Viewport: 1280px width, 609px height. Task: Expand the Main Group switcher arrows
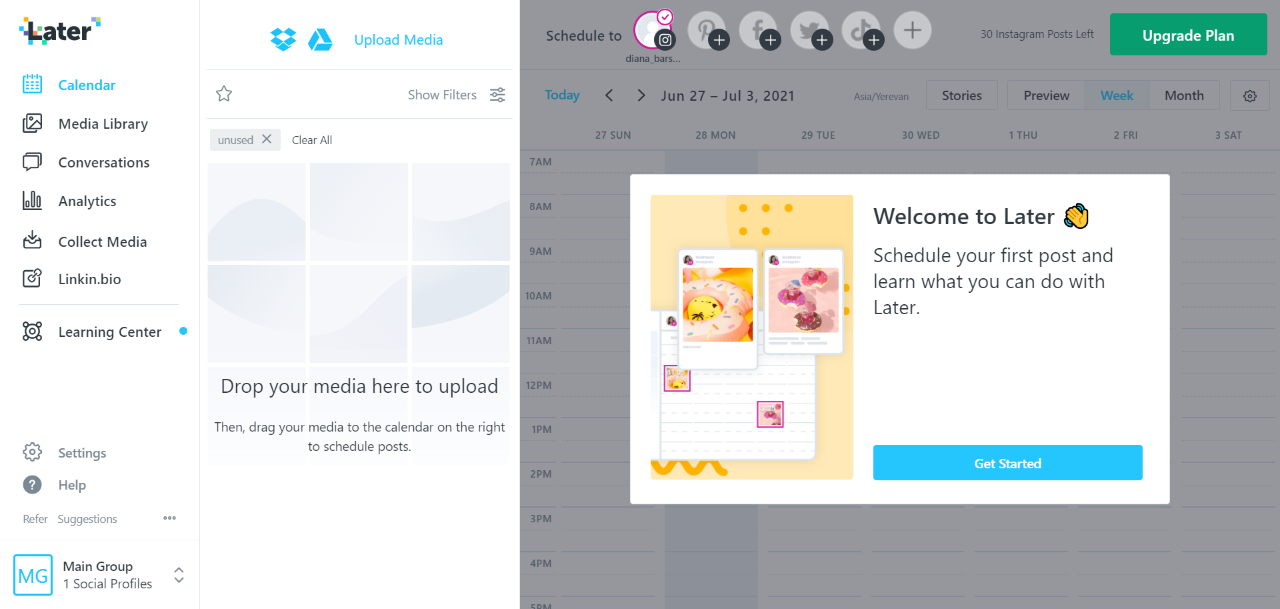[x=179, y=575]
